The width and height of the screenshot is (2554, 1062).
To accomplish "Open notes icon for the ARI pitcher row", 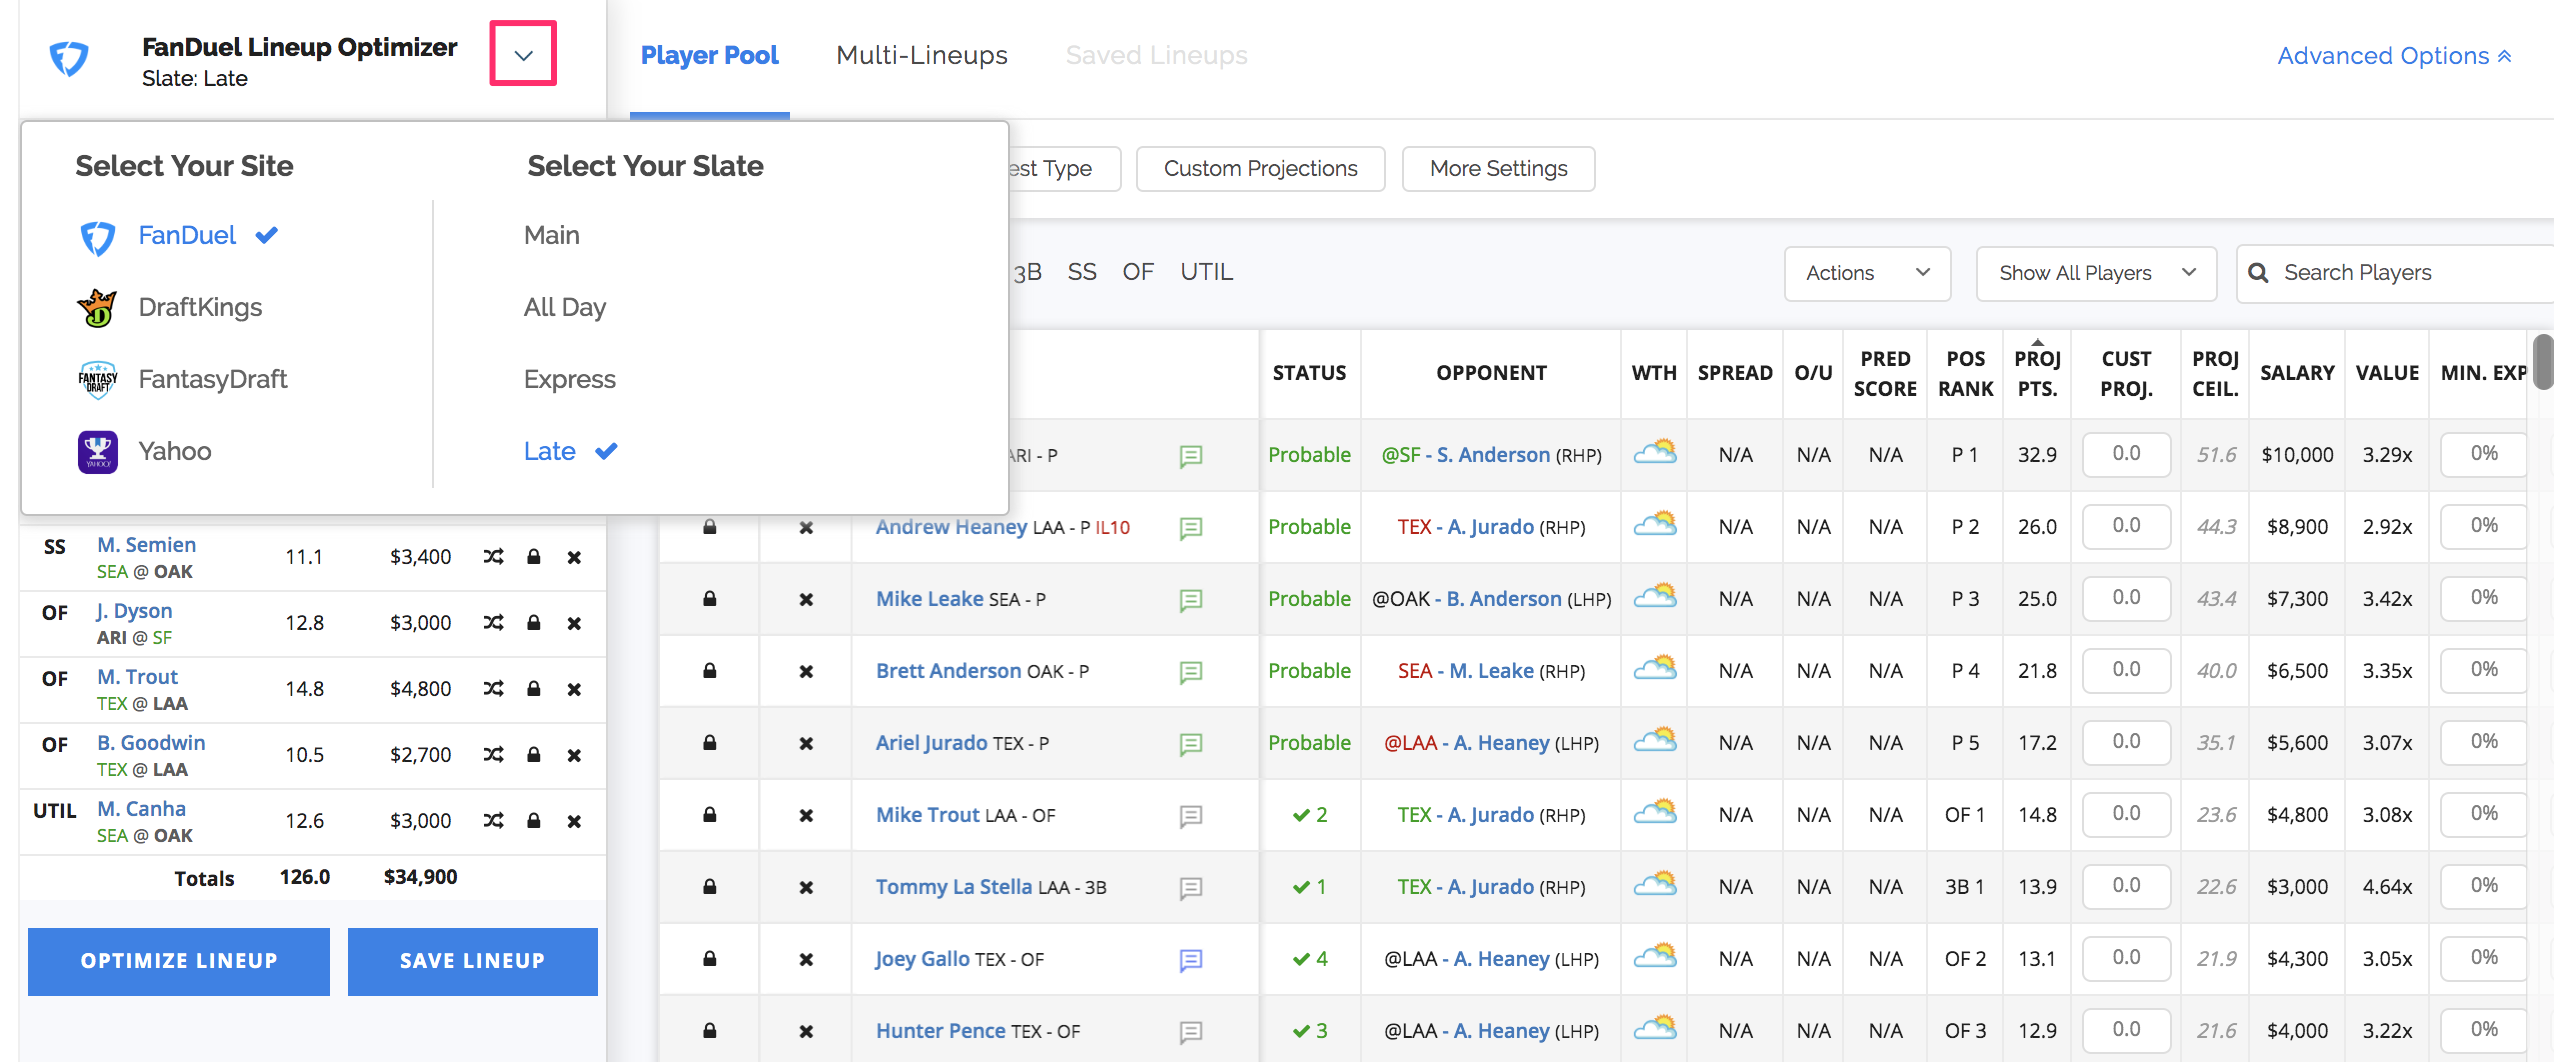I will pos(1190,456).
